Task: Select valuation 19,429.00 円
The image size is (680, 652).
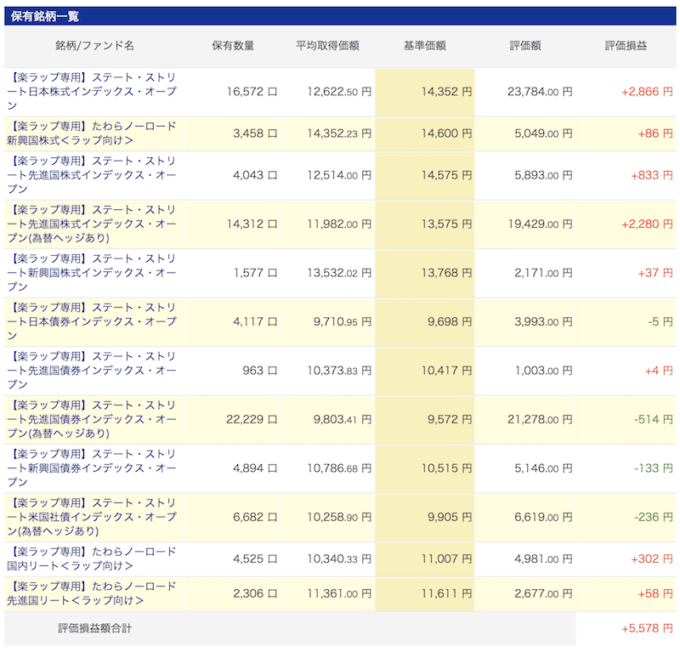Action: 540,224
